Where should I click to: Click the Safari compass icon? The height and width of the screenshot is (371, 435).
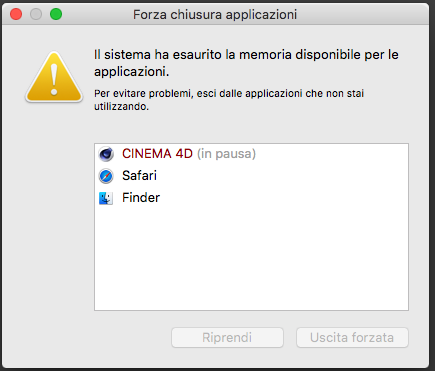coord(106,176)
